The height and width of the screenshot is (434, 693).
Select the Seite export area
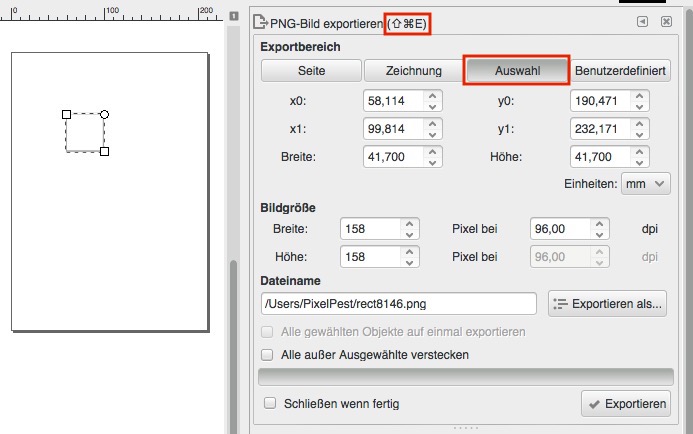tap(310, 71)
